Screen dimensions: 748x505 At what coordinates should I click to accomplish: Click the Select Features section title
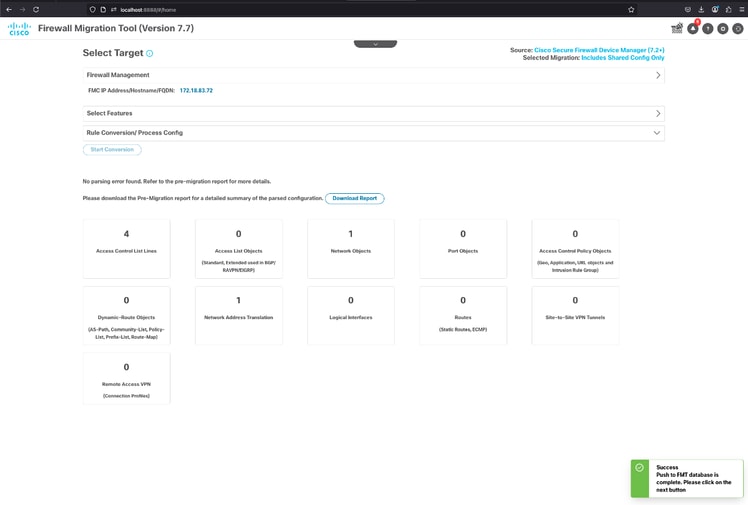click(x=109, y=113)
